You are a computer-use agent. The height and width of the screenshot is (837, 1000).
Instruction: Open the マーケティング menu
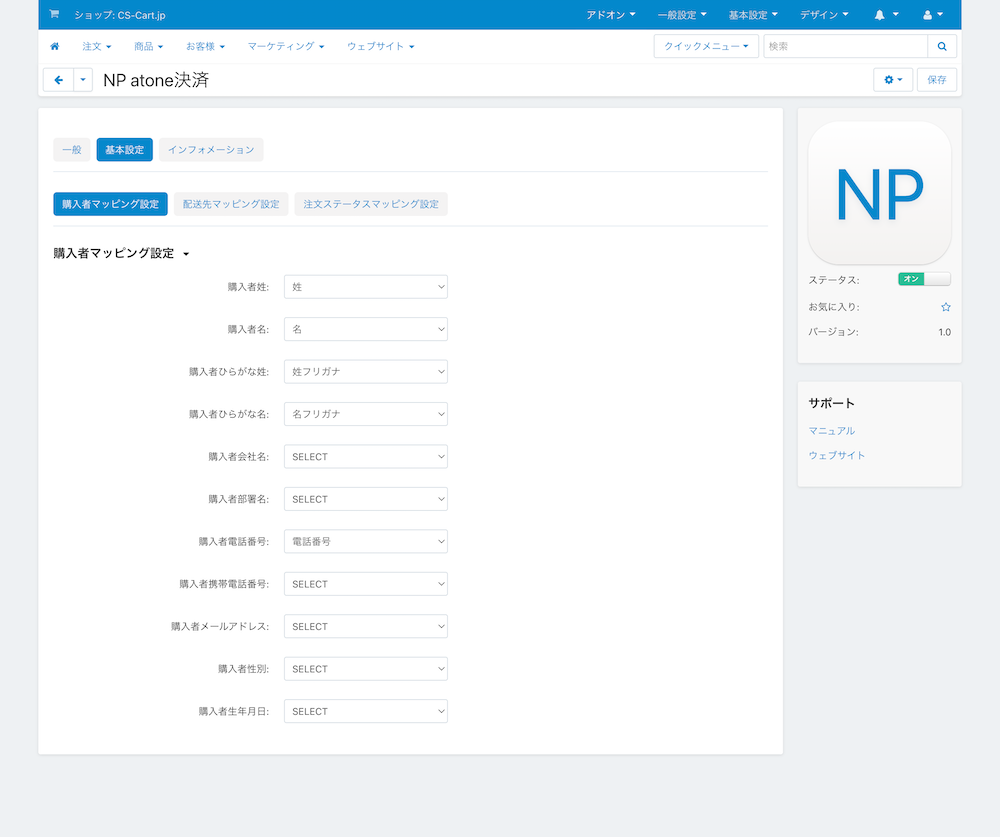(x=286, y=46)
